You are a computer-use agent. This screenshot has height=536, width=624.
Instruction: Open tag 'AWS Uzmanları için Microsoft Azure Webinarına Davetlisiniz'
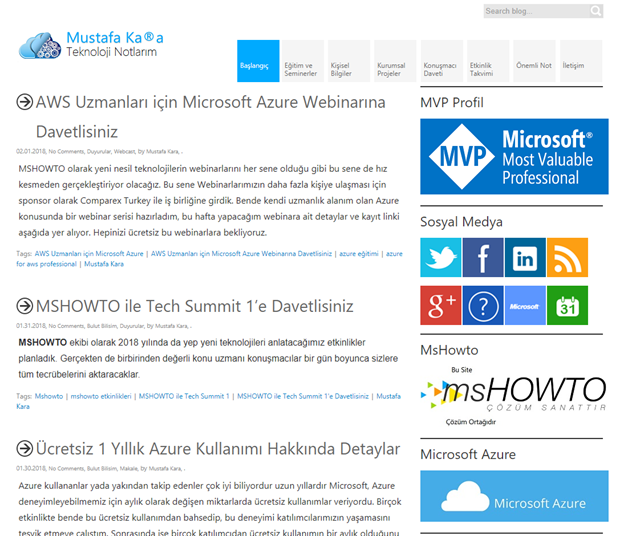point(241,253)
